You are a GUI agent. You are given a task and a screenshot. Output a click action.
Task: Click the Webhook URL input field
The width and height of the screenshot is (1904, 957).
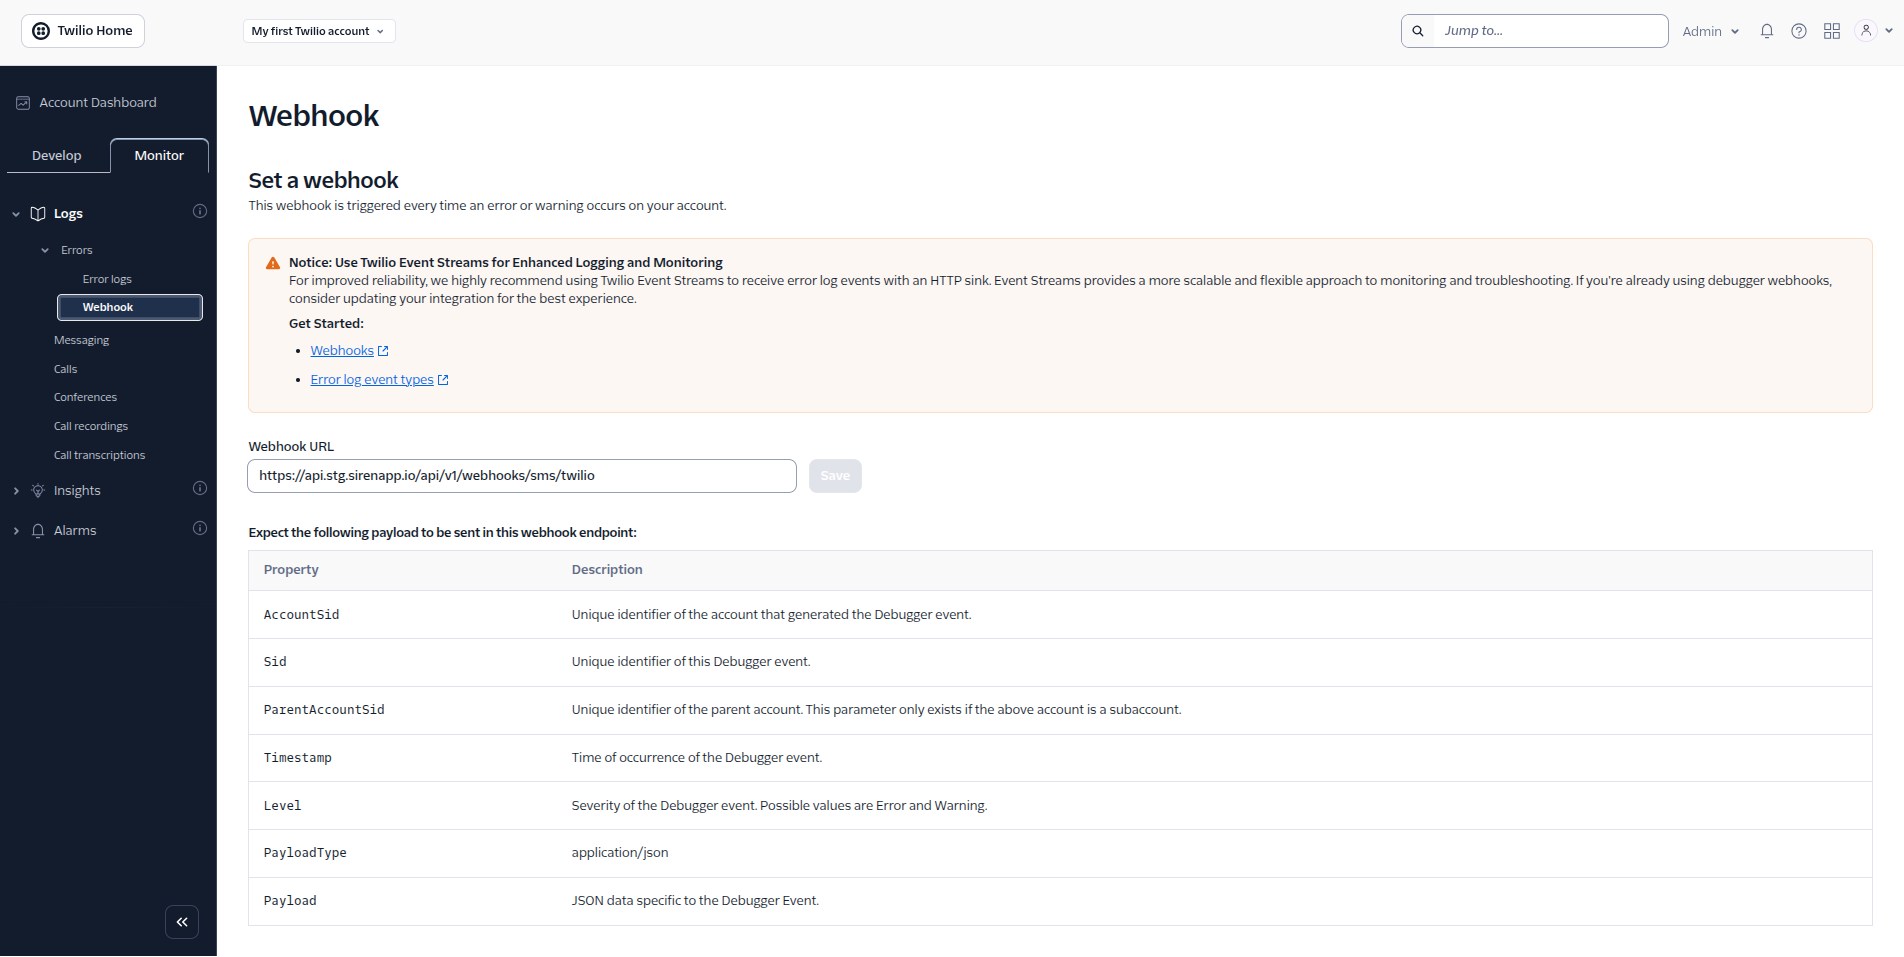click(521, 475)
